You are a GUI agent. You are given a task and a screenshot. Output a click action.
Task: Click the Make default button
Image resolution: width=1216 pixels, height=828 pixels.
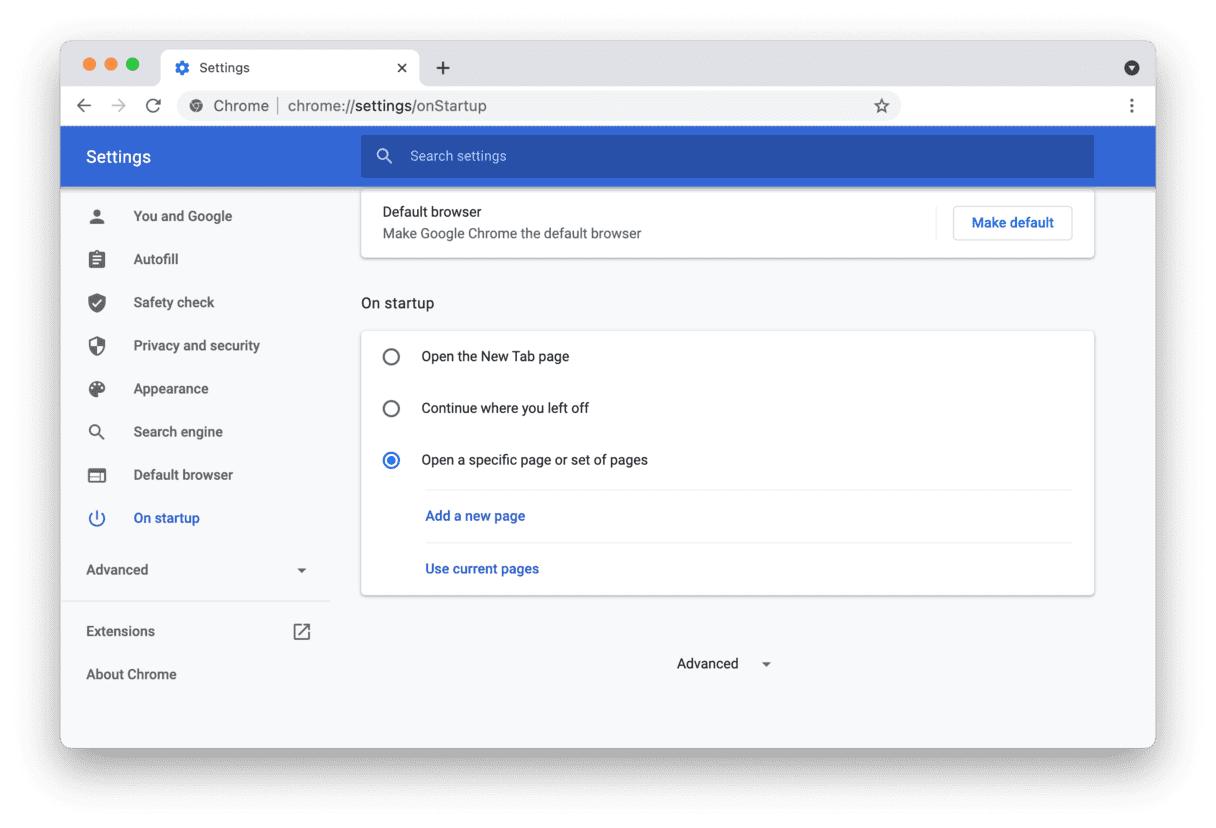[x=1013, y=223]
